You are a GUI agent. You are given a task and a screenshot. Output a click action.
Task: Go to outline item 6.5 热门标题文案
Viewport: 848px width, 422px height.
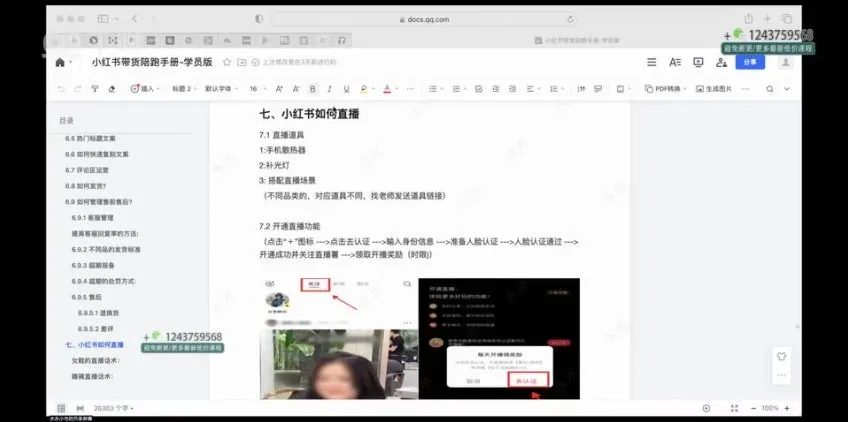[90, 139]
